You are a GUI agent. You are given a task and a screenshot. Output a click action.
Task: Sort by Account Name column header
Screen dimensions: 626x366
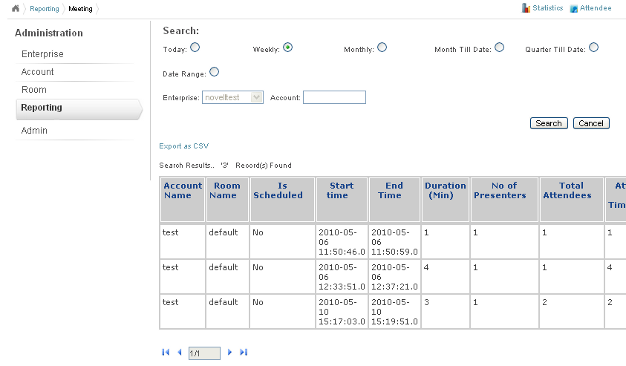[182, 199]
